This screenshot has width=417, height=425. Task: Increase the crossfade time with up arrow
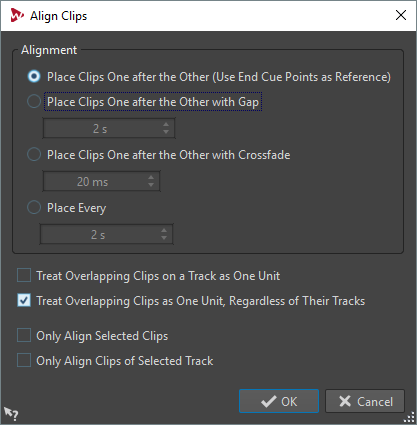[x=151, y=178]
